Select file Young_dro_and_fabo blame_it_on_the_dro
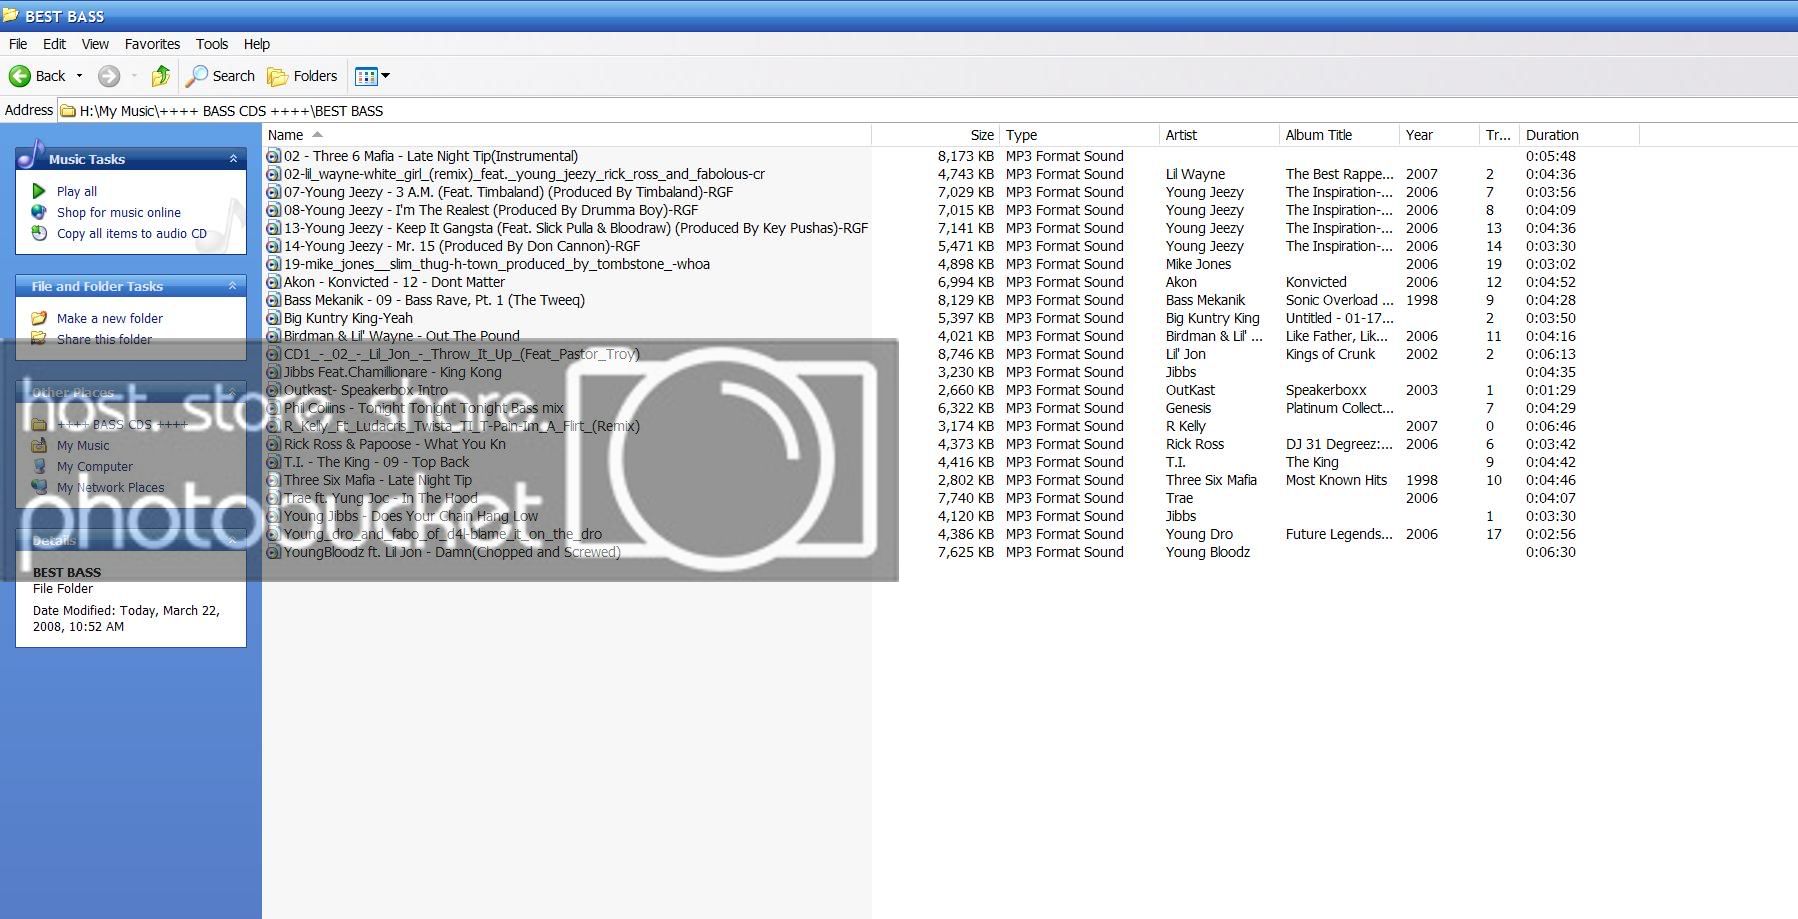 coord(443,534)
